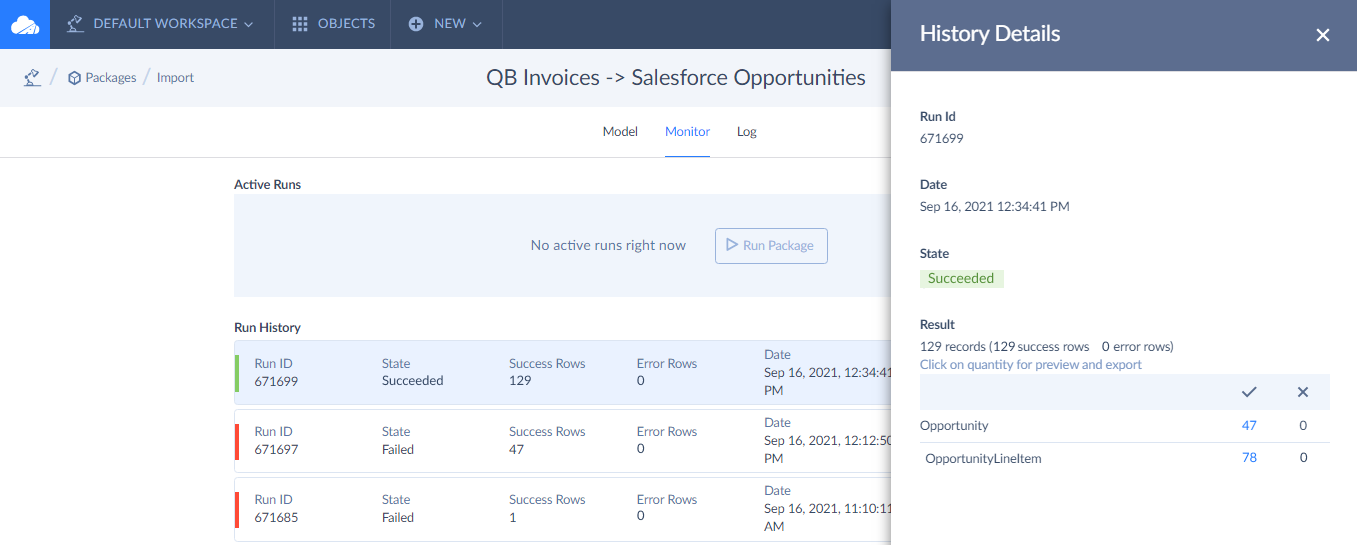Click the Run History heading
The height and width of the screenshot is (545, 1357).
pyautogui.click(x=267, y=327)
